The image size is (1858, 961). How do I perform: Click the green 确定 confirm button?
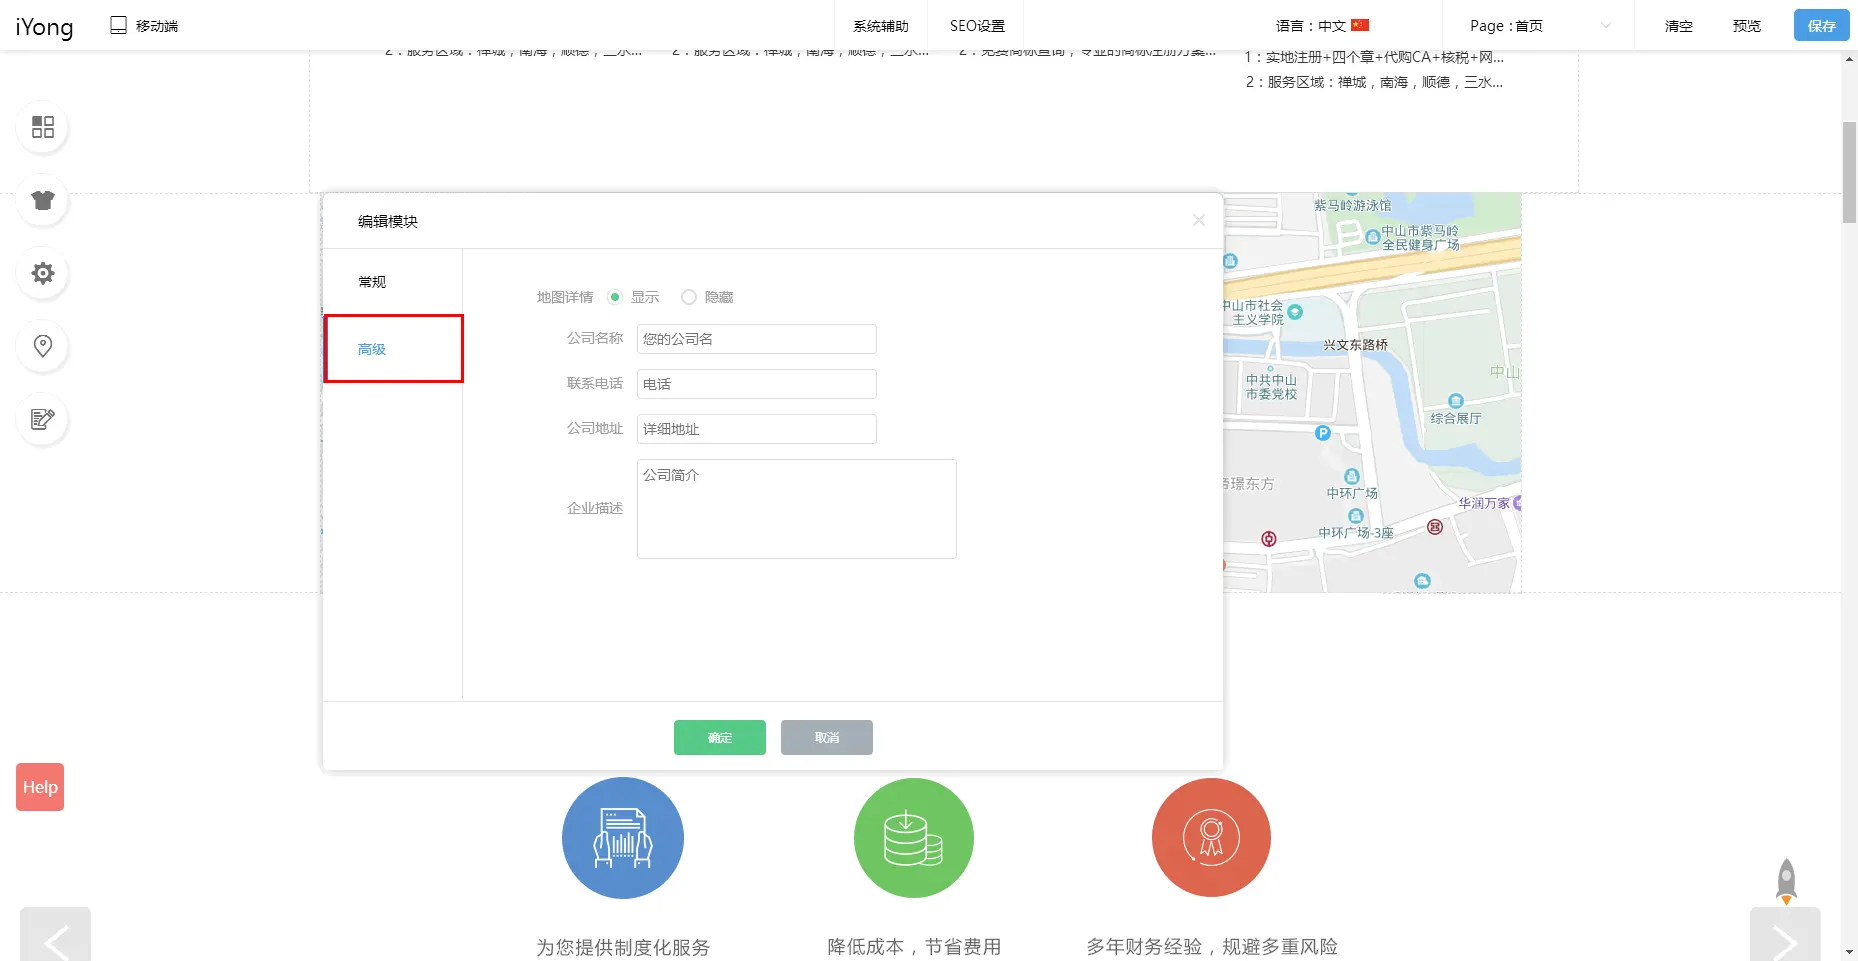tap(719, 737)
